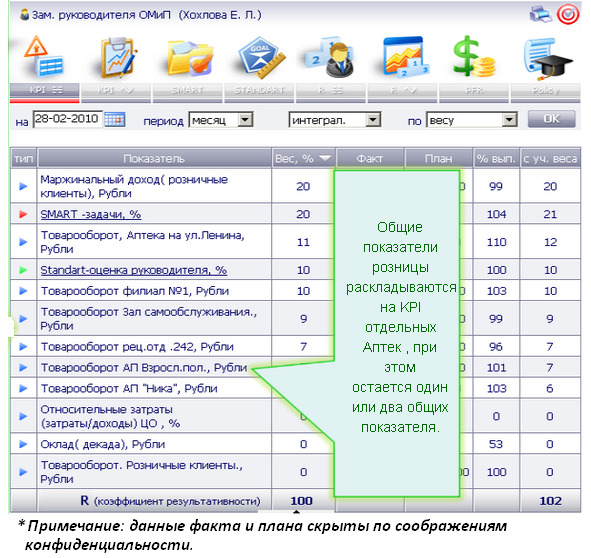This screenshot has width=591, height=558.
Task: Open the calendar picker next to date
Action: [115, 120]
